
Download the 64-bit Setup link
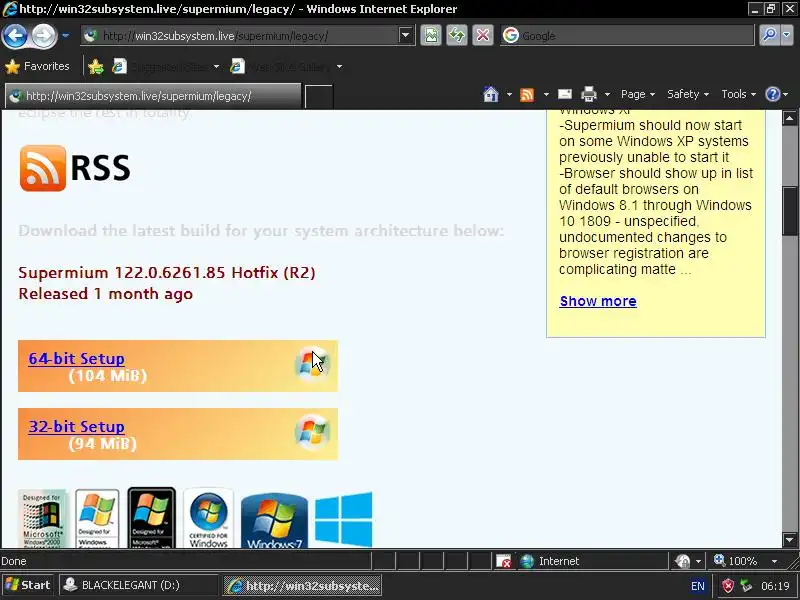click(x=77, y=359)
